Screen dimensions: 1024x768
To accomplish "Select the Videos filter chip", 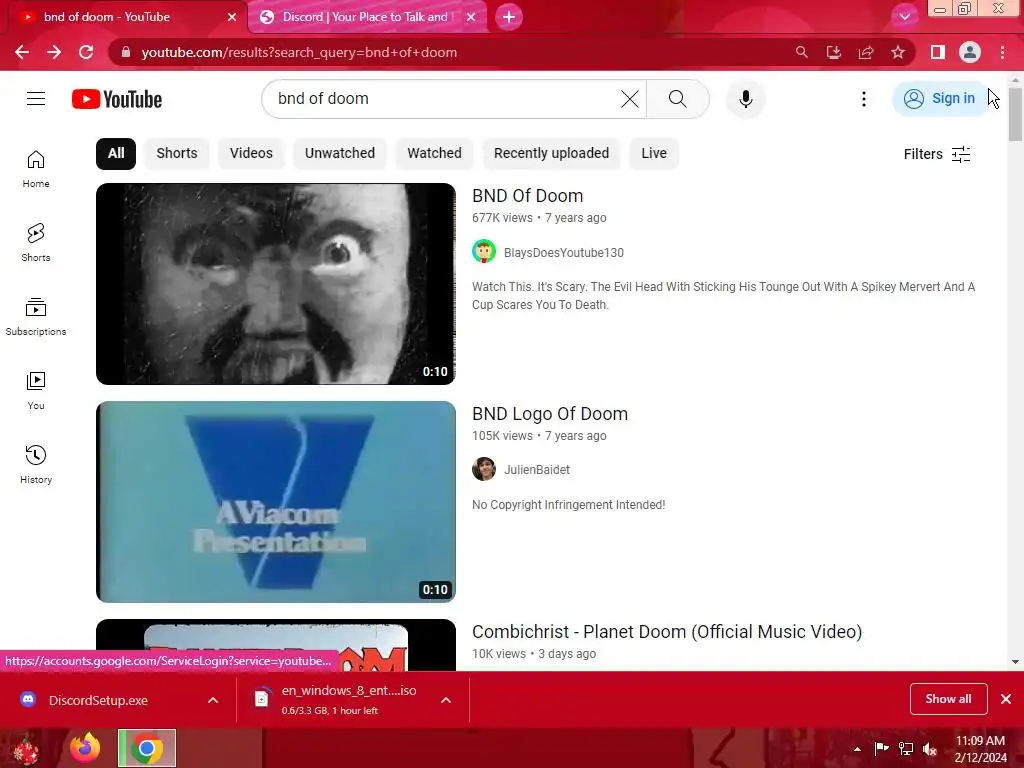I will [251, 153].
